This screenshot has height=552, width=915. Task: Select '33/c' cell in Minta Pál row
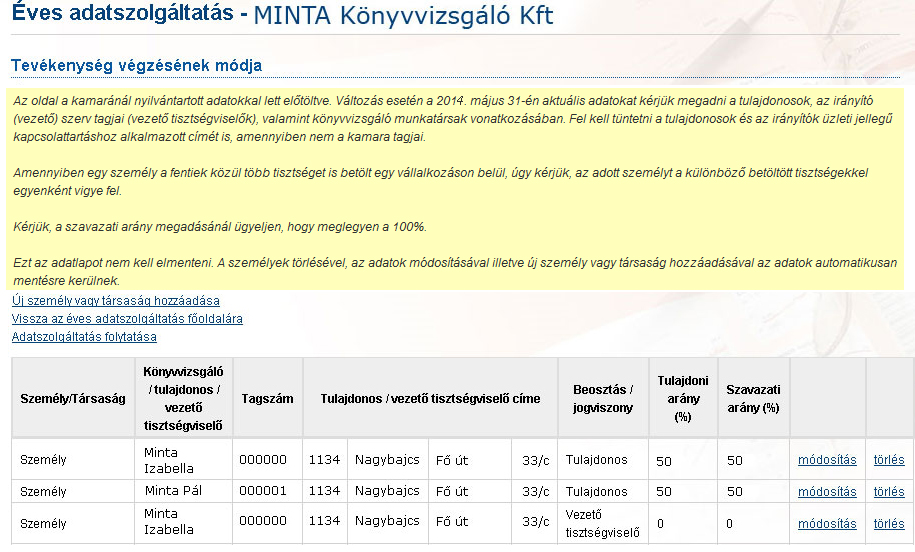coord(535,491)
